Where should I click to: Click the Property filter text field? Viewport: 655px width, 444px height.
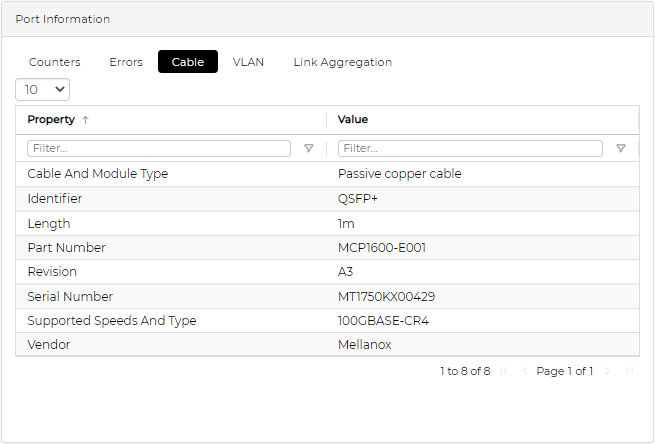click(x=159, y=148)
